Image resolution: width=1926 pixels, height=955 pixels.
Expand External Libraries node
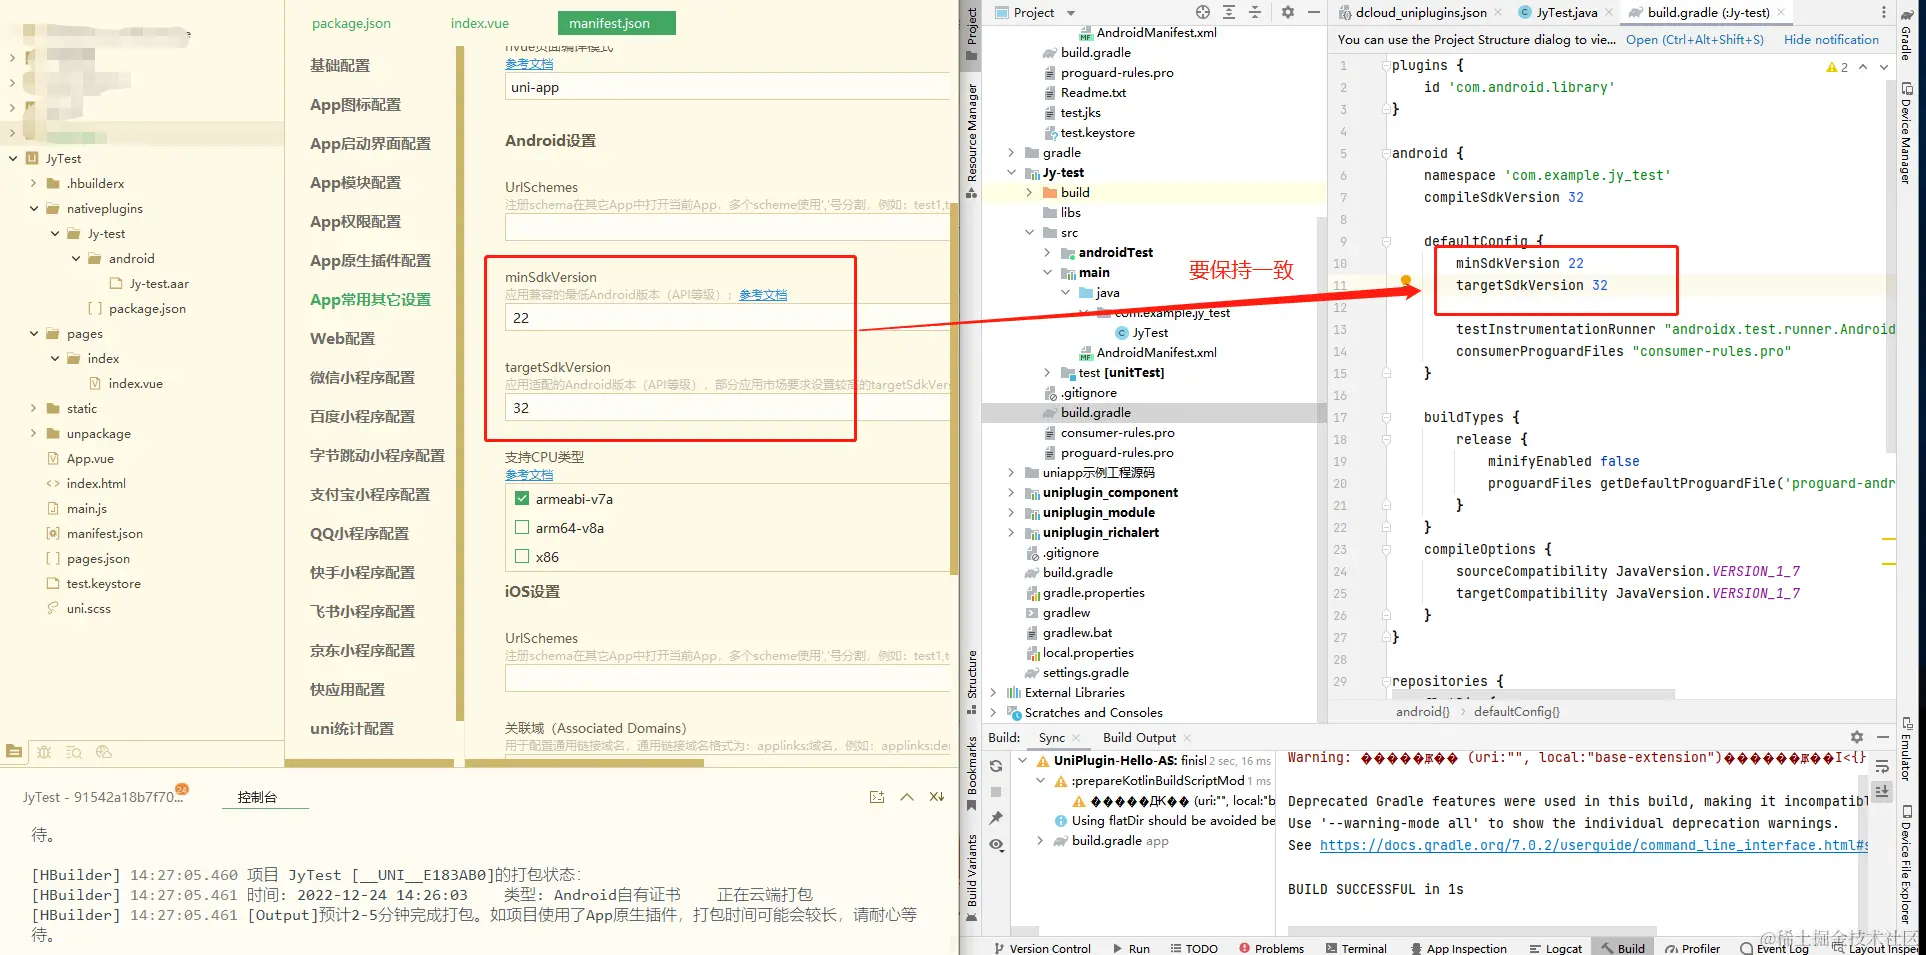993,693
